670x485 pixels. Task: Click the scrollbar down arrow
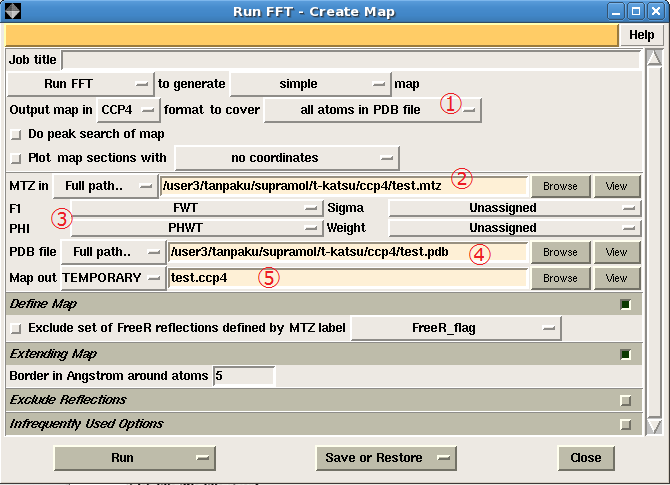pos(654,426)
